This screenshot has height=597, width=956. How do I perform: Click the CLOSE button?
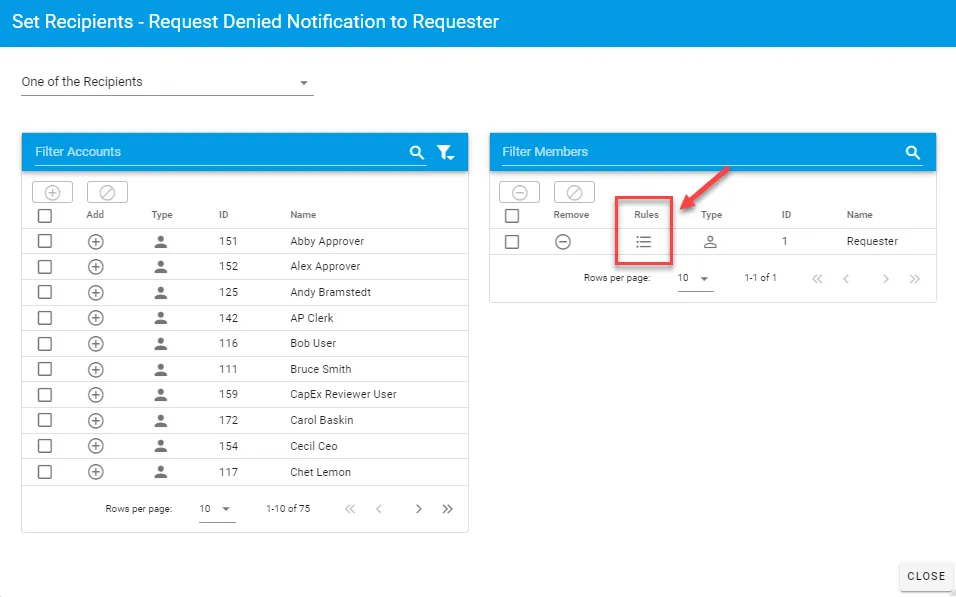click(925, 576)
